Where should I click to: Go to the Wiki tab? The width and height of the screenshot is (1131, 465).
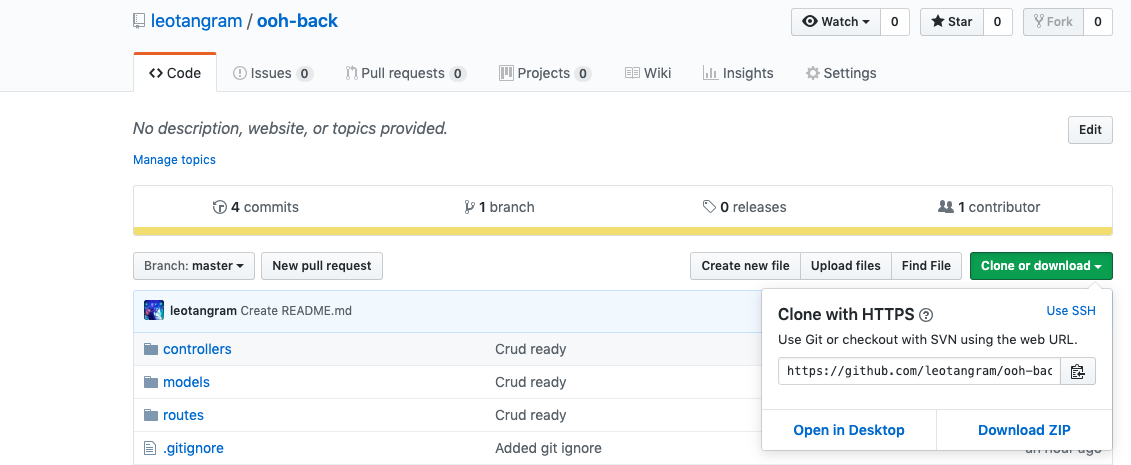pos(648,73)
